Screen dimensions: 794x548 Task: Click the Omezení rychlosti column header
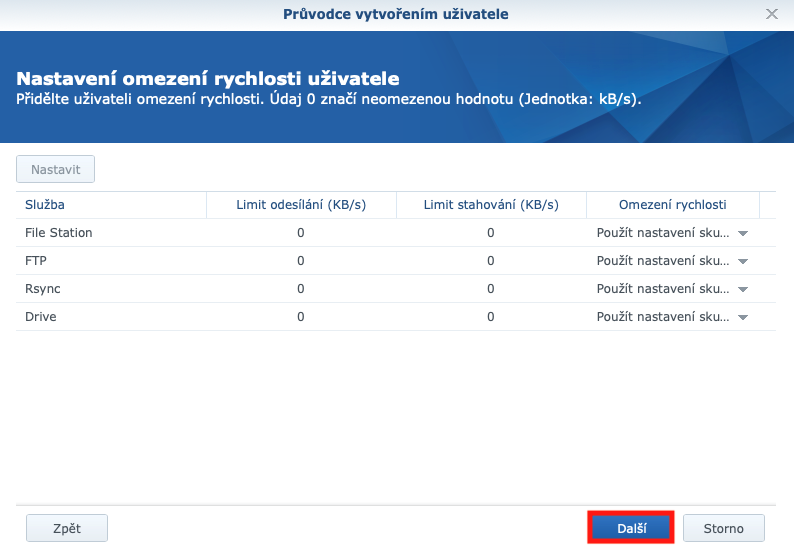(x=672, y=205)
